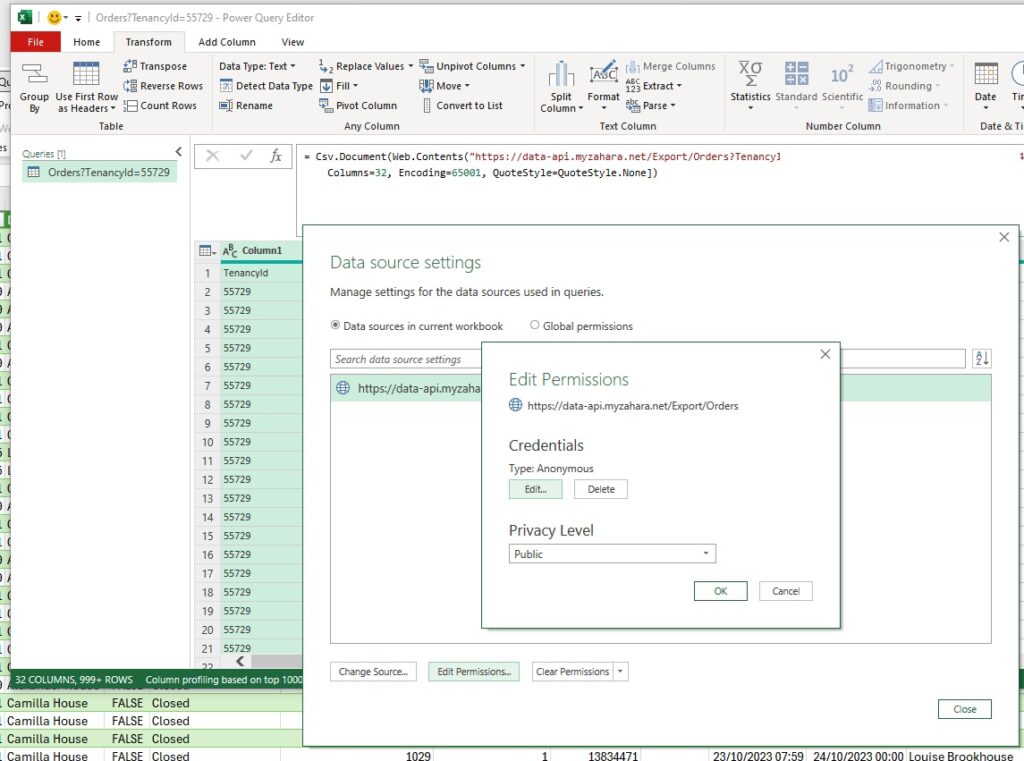Screen dimensions: 1024x761
Task: Collapse the Queries pane with chevron
Action: click(x=178, y=152)
